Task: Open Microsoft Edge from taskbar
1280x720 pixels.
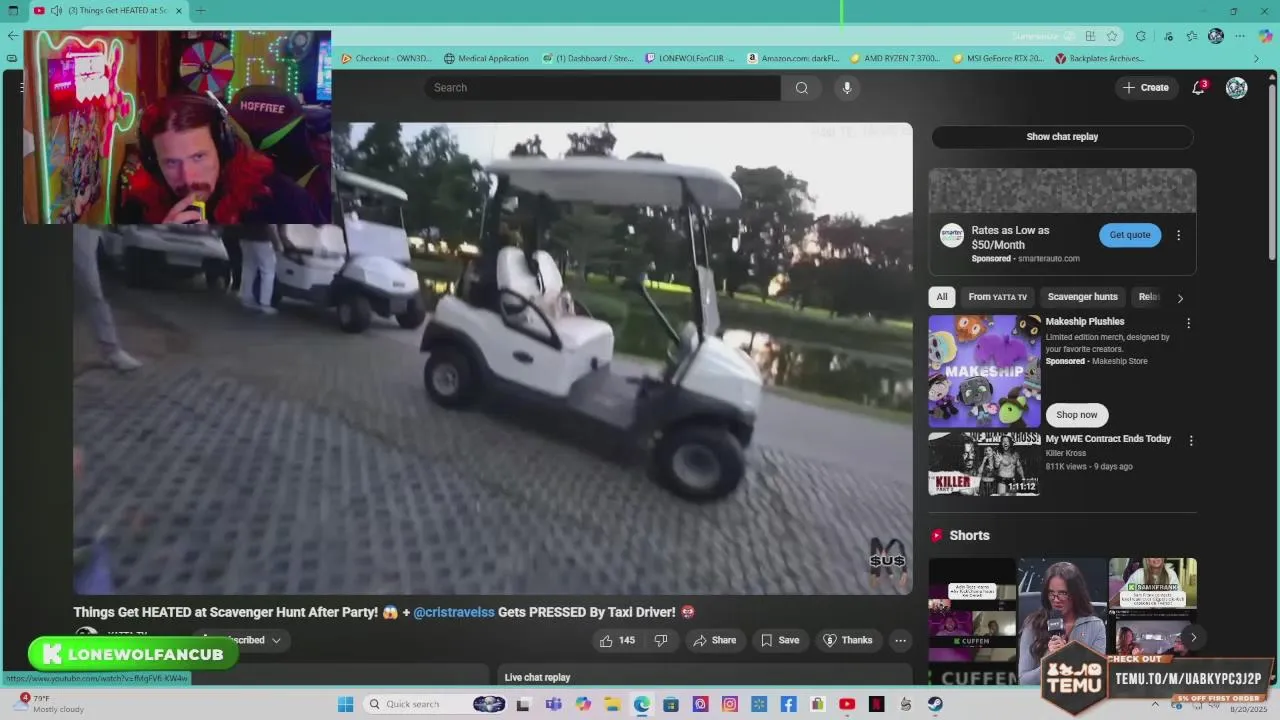Action: pyautogui.click(x=641, y=704)
